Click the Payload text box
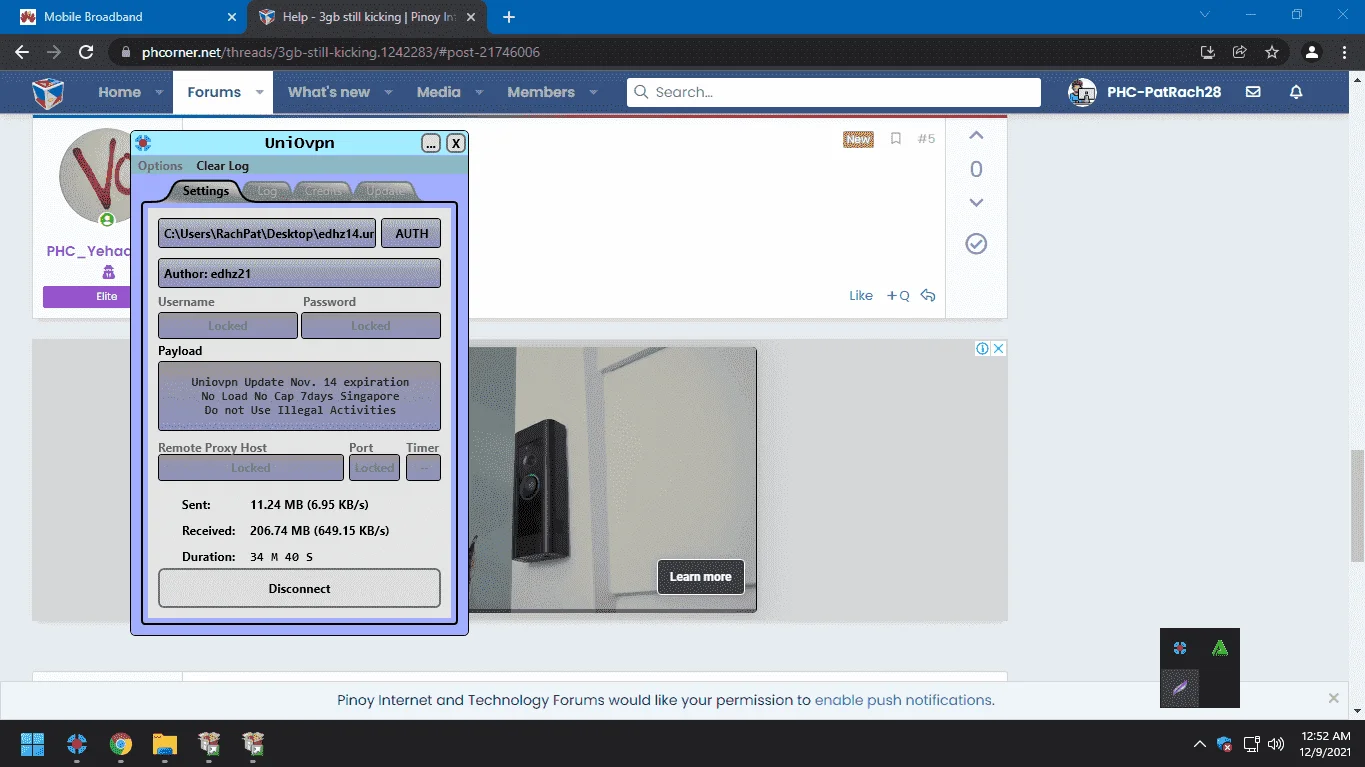This screenshot has width=1365, height=767. point(299,396)
